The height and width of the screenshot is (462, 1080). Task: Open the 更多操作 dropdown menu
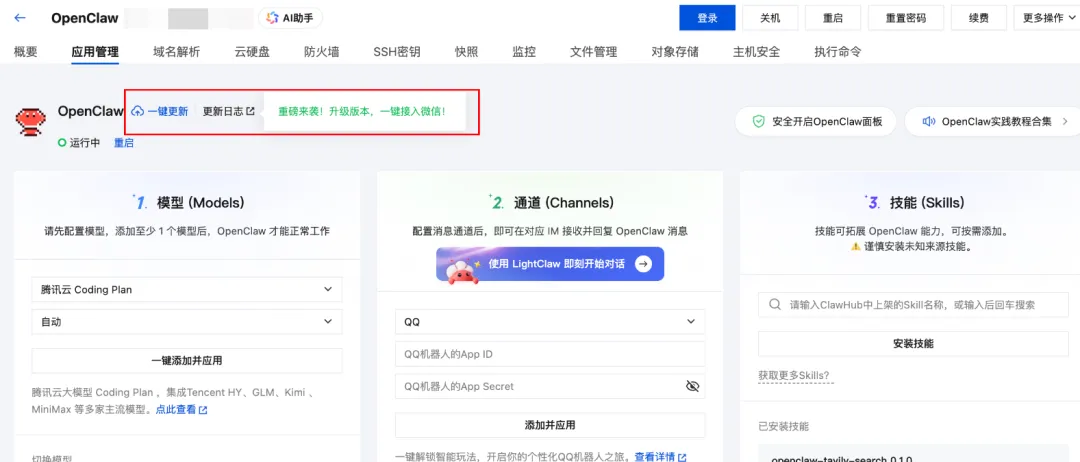[x=1047, y=18]
